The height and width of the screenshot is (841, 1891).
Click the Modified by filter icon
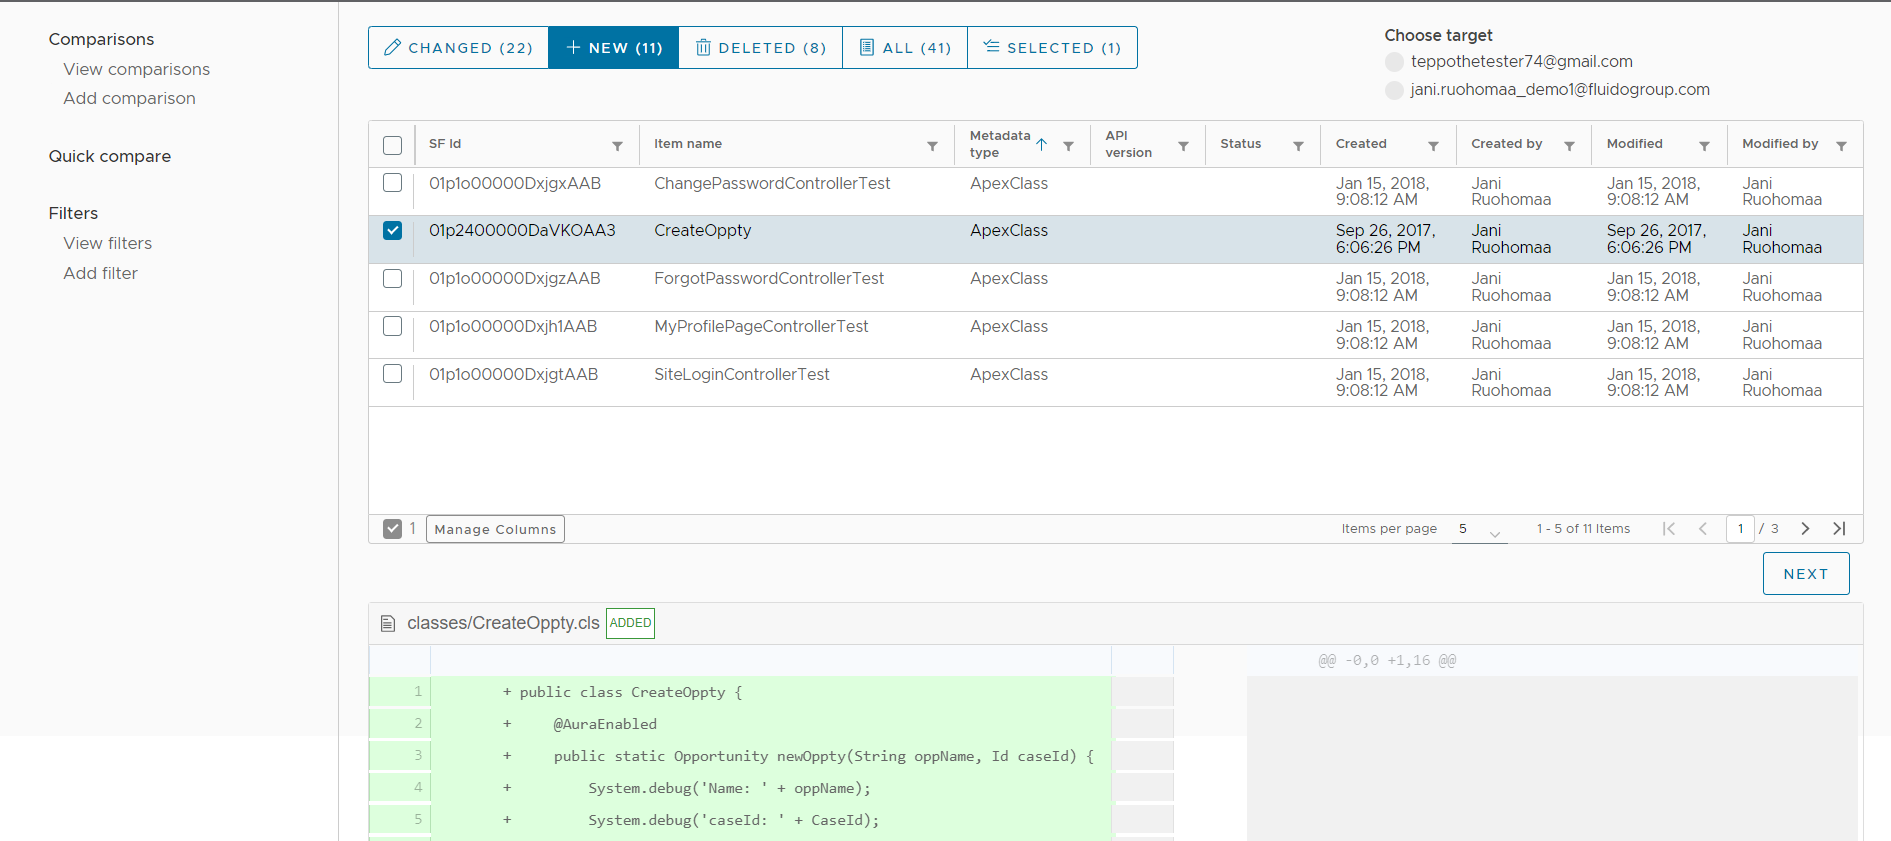click(1840, 146)
